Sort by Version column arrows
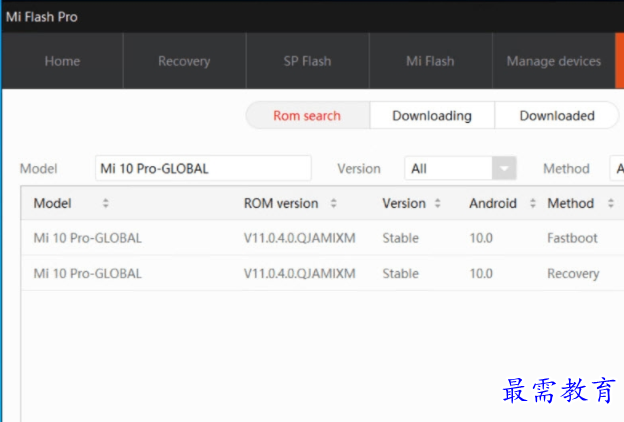The width and height of the screenshot is (624, 422). [437, 203]
